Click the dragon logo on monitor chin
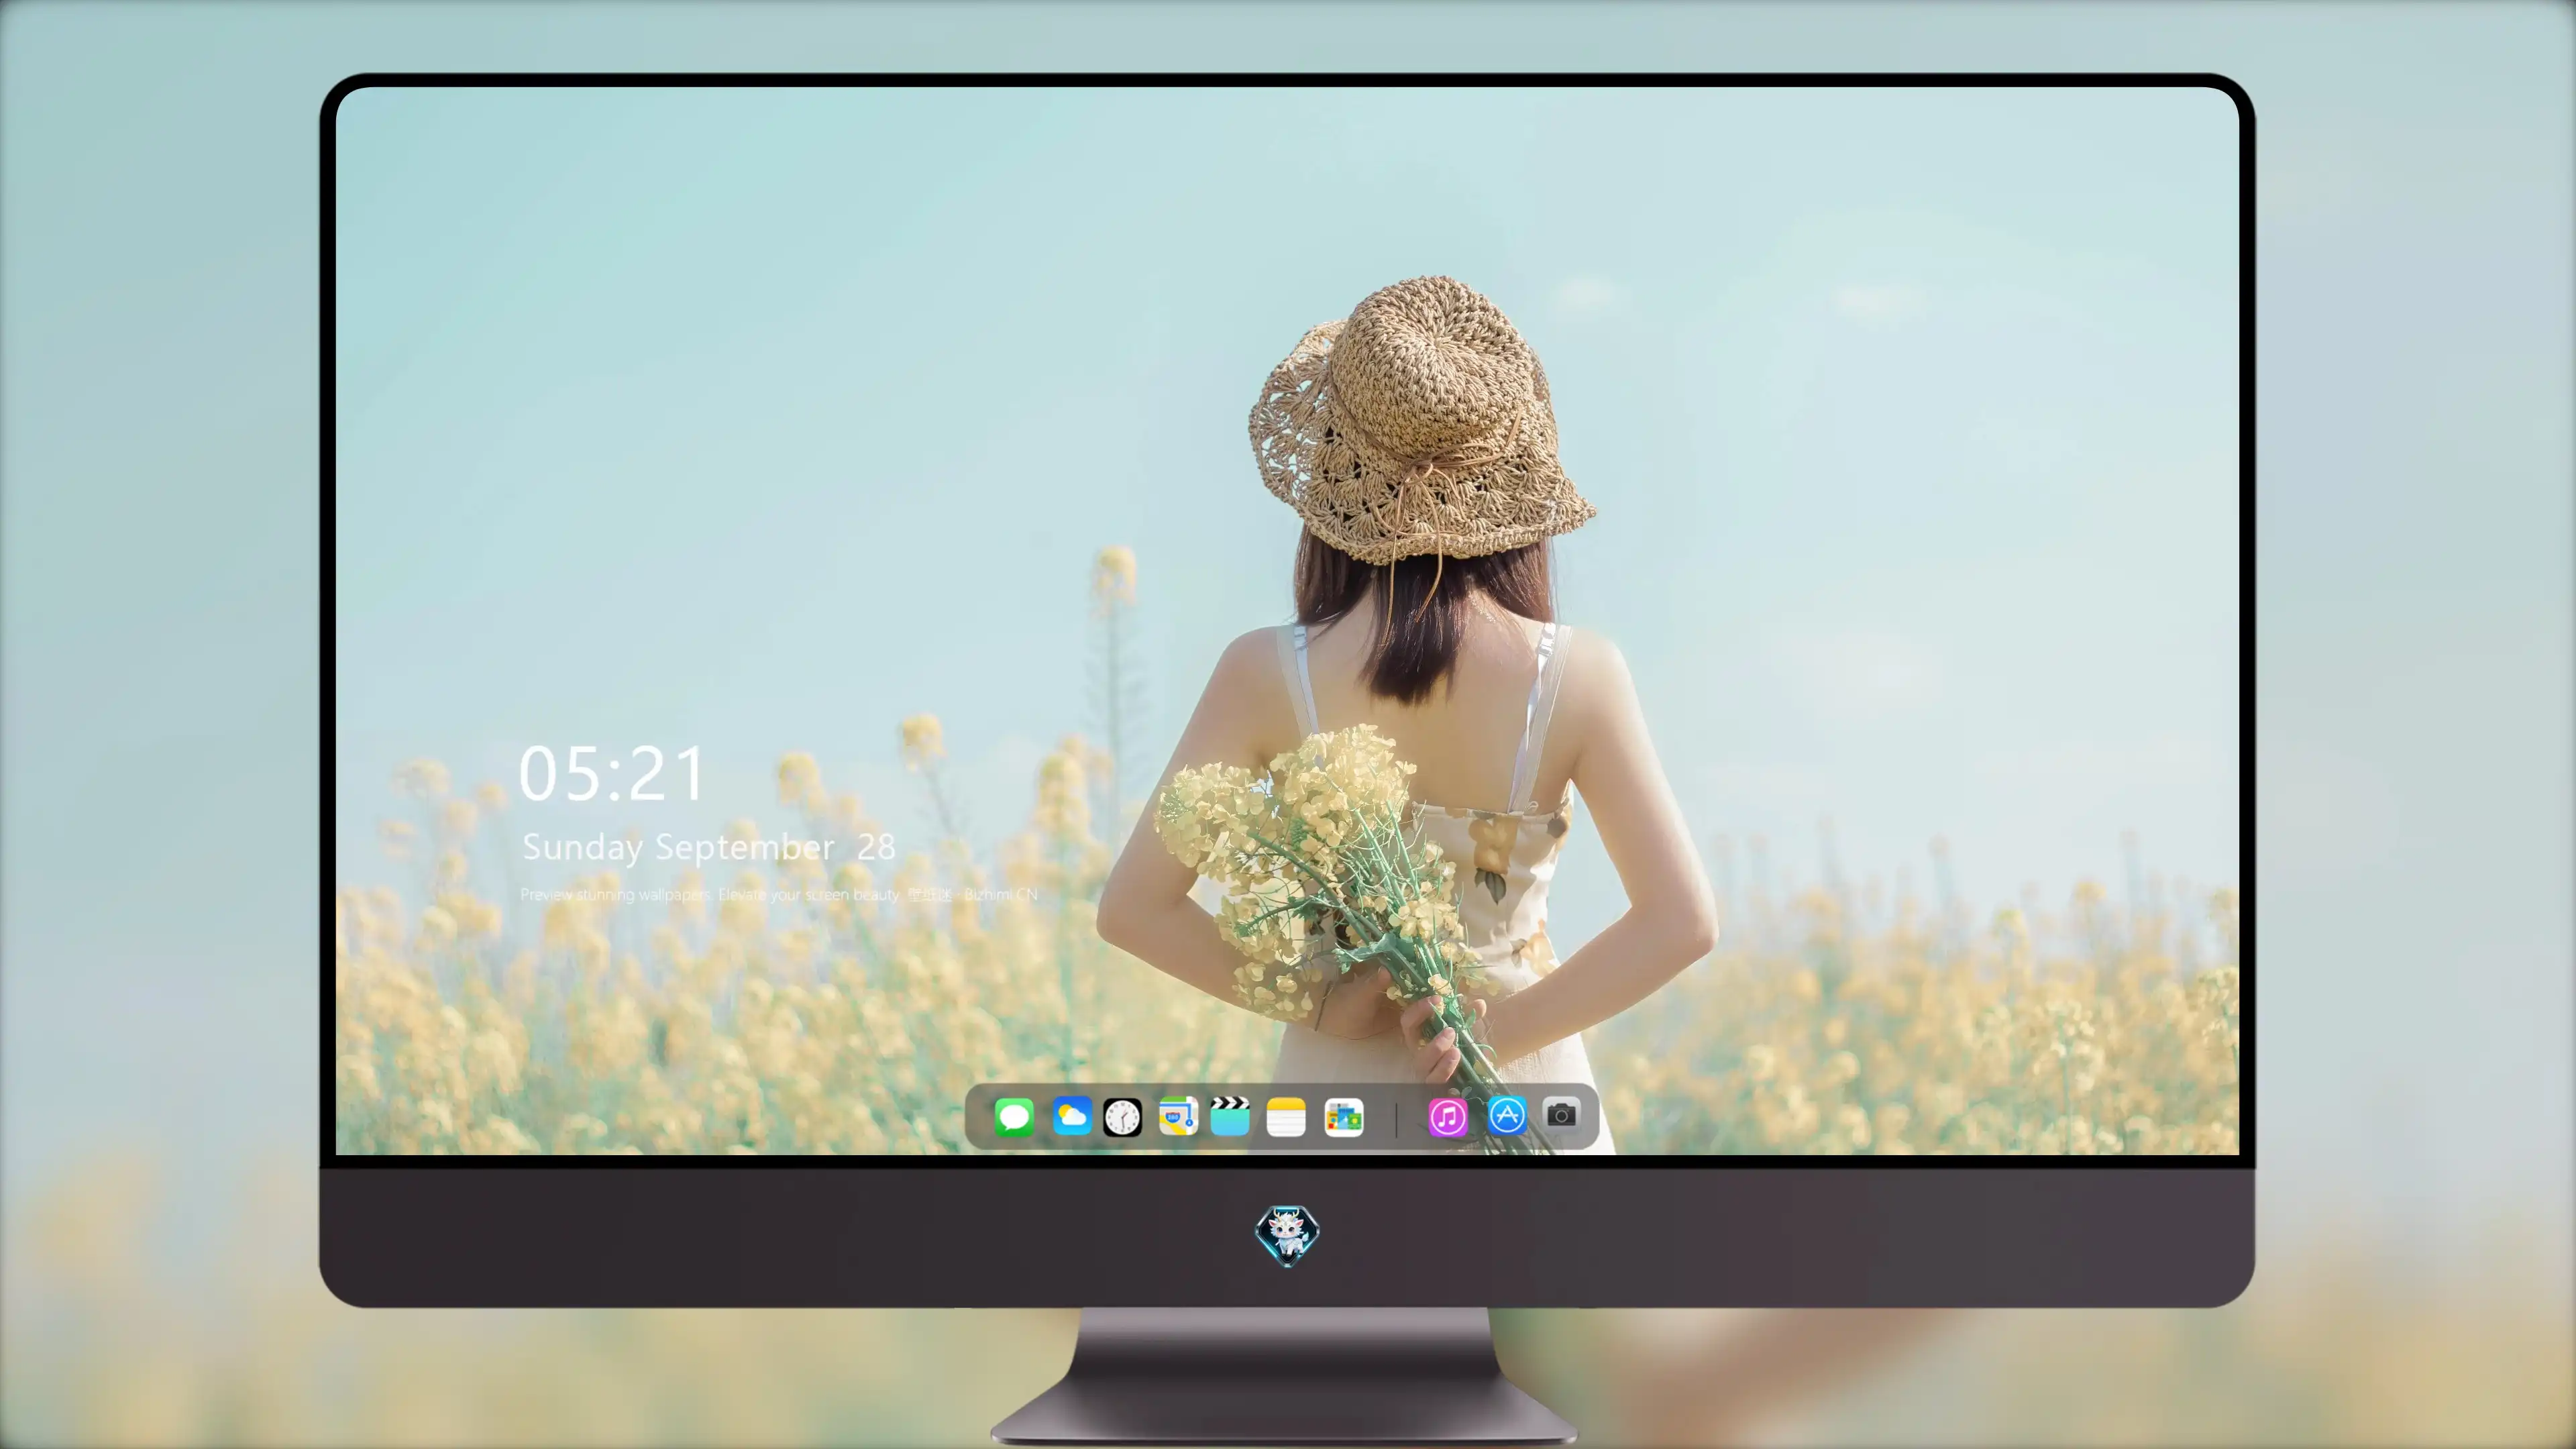This screenshot has height=1449, width=2576. (1287, 1236)
